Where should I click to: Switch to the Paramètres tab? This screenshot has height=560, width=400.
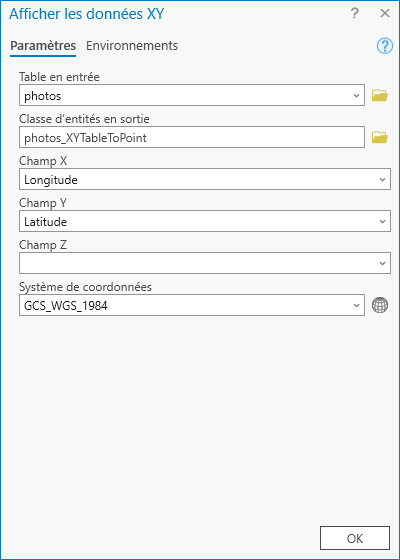(43, 46)
